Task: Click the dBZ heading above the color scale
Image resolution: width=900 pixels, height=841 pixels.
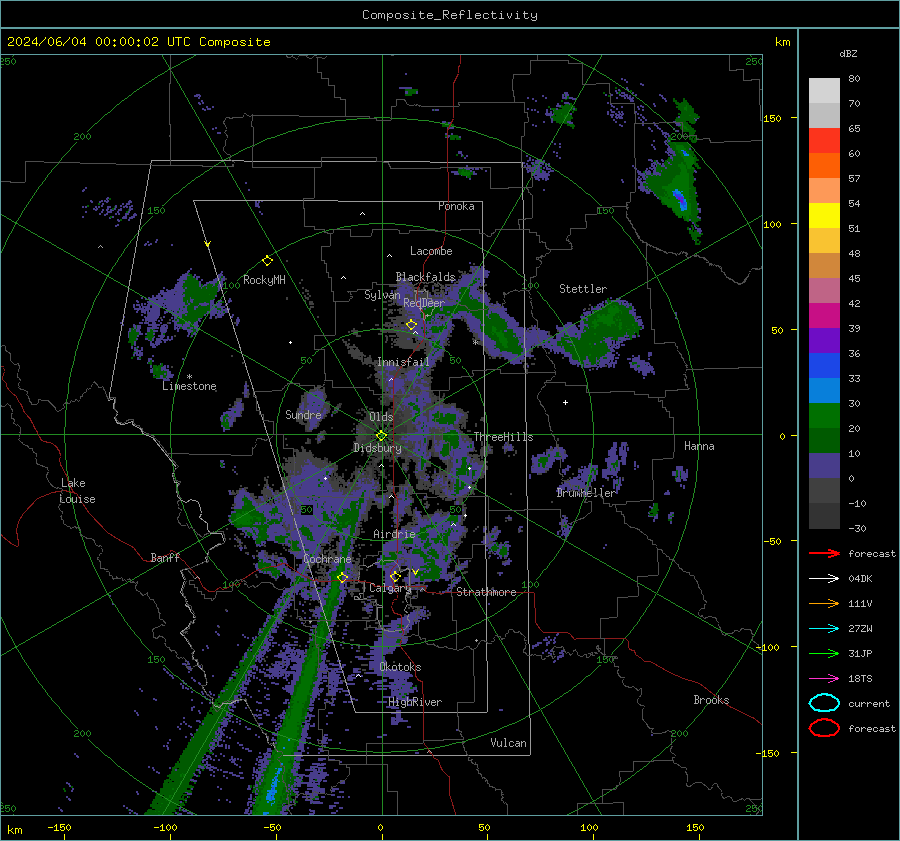Action: point(848,53)
